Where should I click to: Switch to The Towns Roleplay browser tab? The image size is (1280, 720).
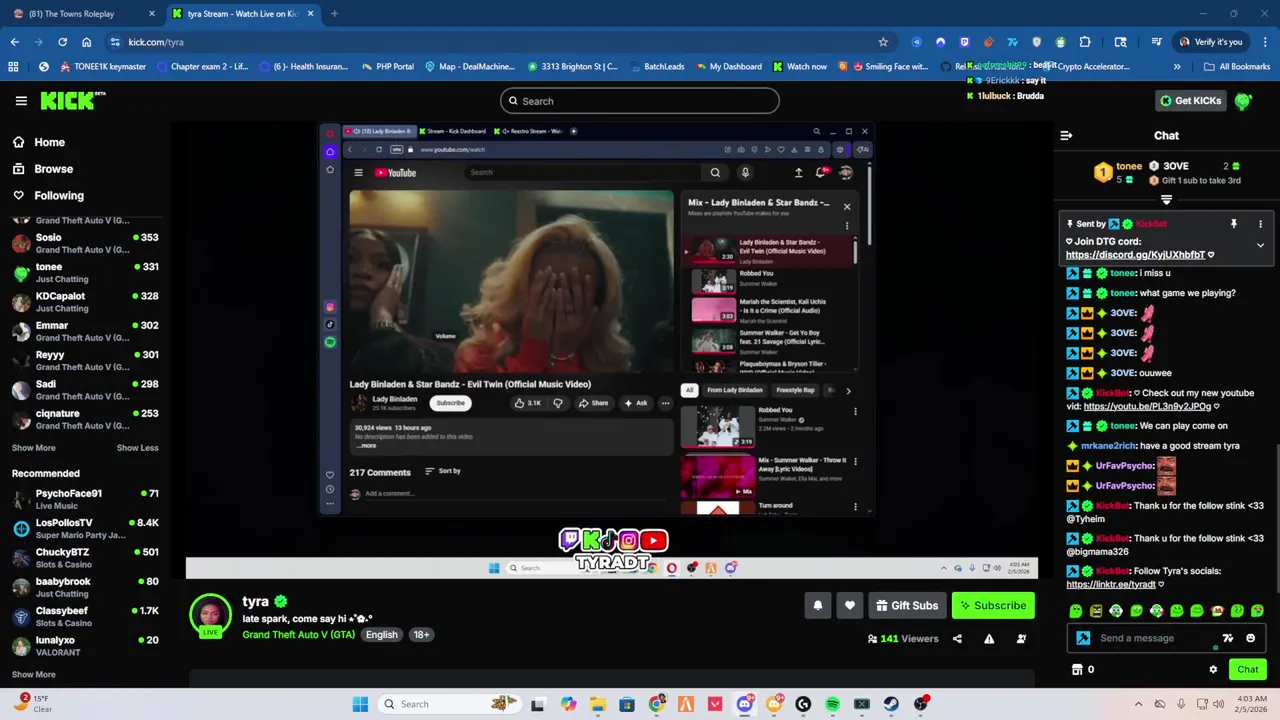pyautogui.click(x=80, y=14)
